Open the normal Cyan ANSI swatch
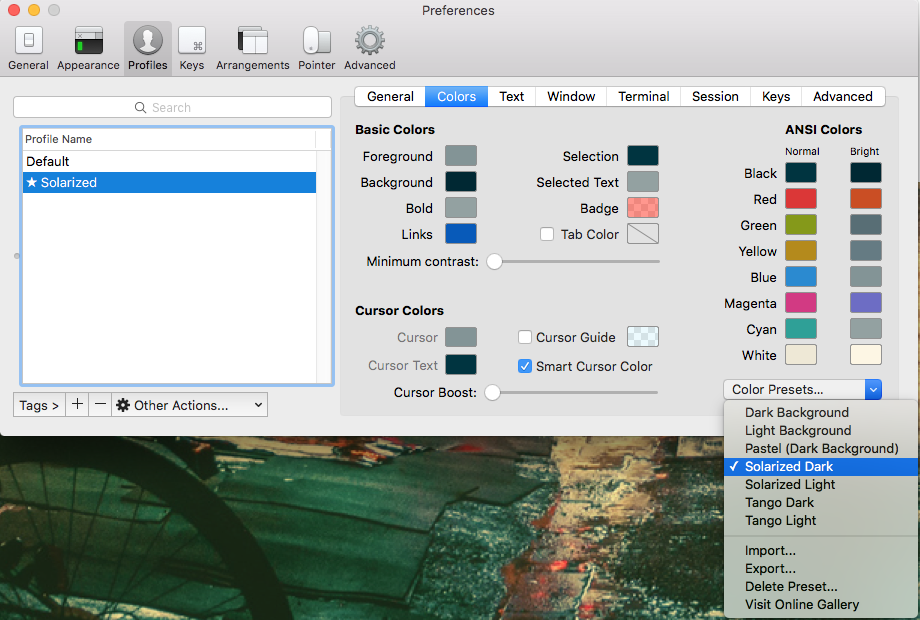The height and width of the screenshot is (620, 920). click(x=801, y=328)
